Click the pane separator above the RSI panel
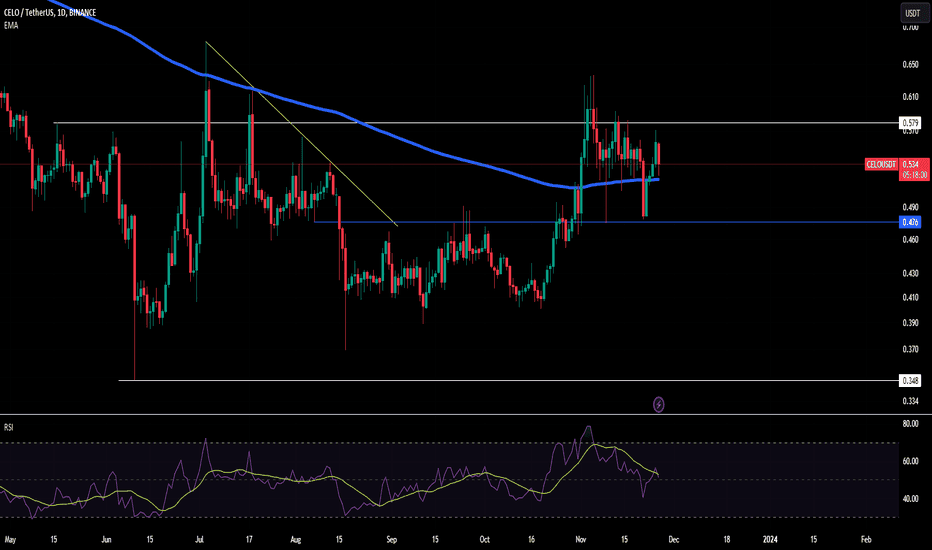 click(x=450, y=414)
